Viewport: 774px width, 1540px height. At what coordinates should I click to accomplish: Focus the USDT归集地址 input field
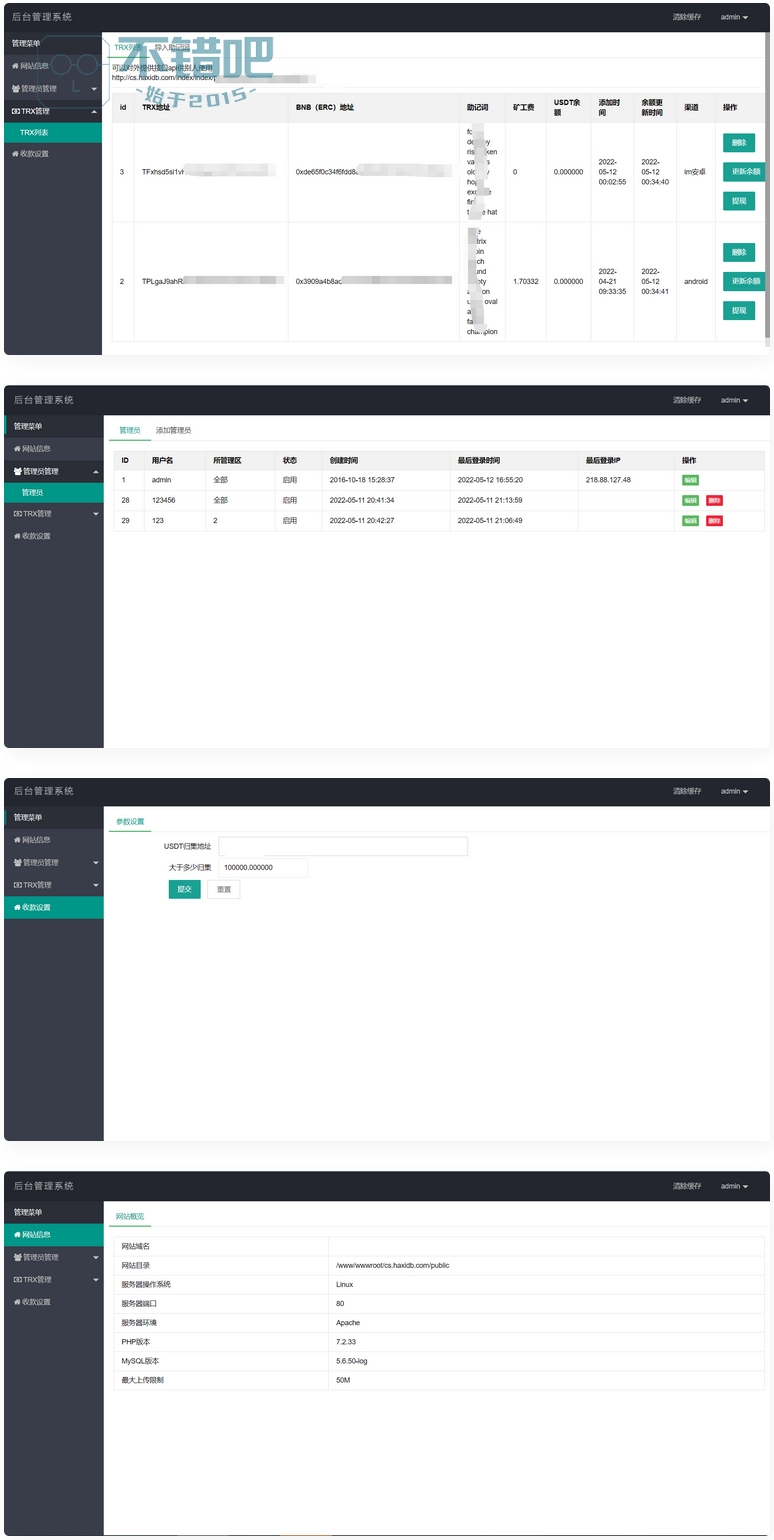click(x=342, y=846)
